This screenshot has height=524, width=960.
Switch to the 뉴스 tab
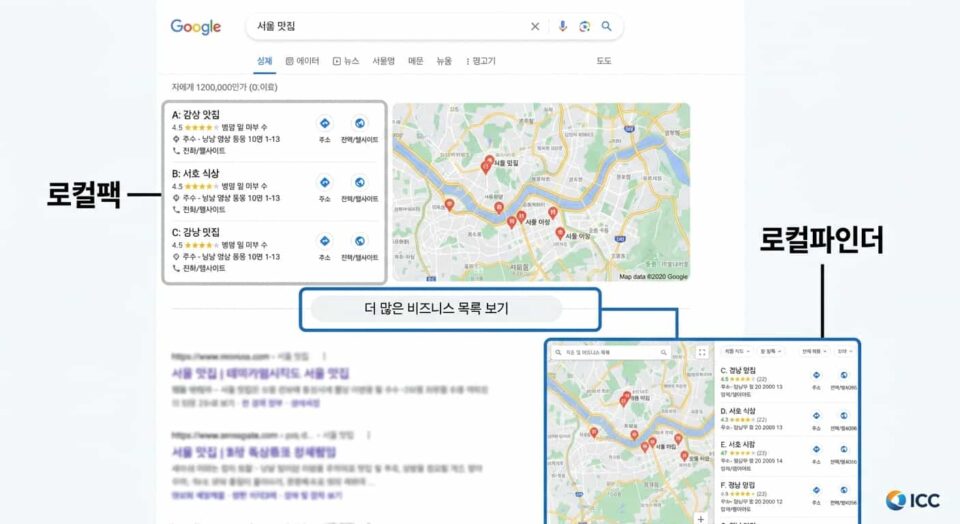pos(346,61)
